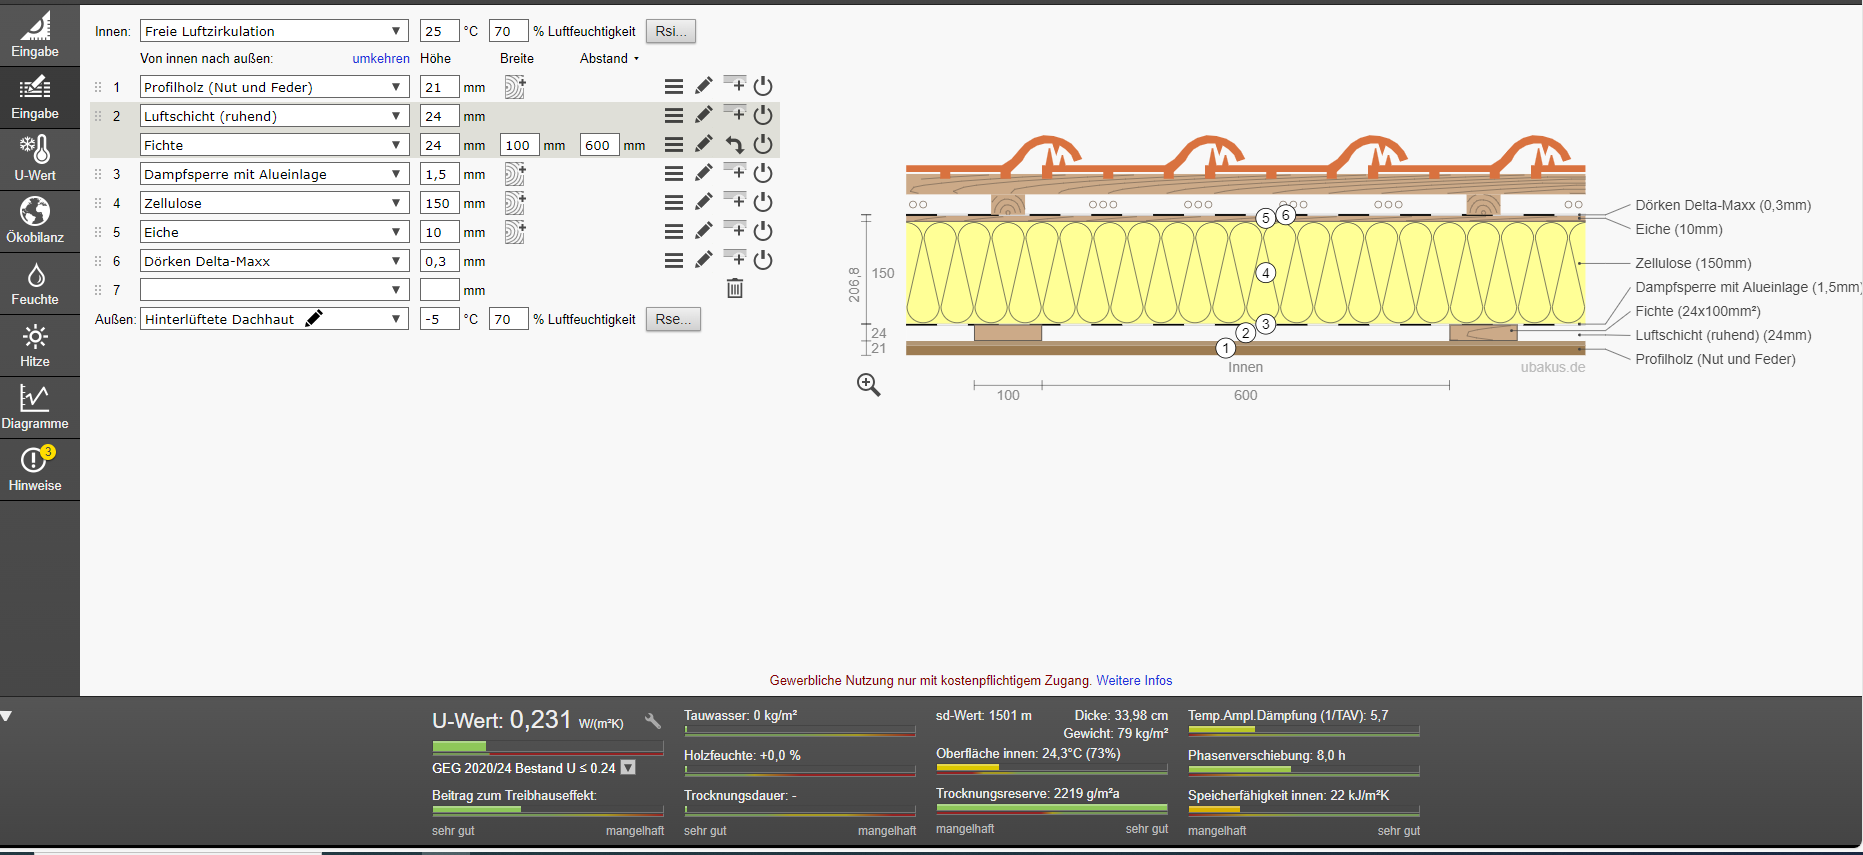Open the Feuchte moisture section
Screen dimensions: 1863x855
[35, 284]
